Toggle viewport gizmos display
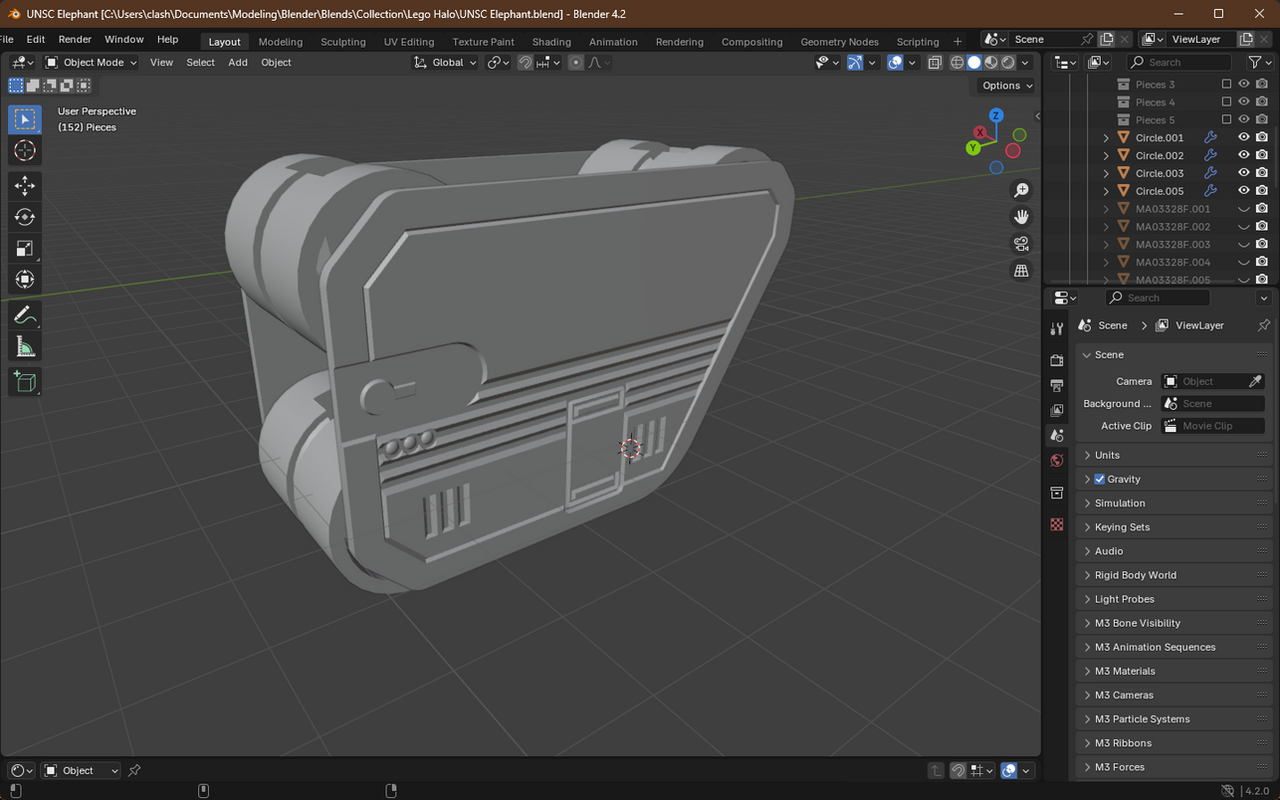Screen dimensions: 1280x800 point(856,62)
